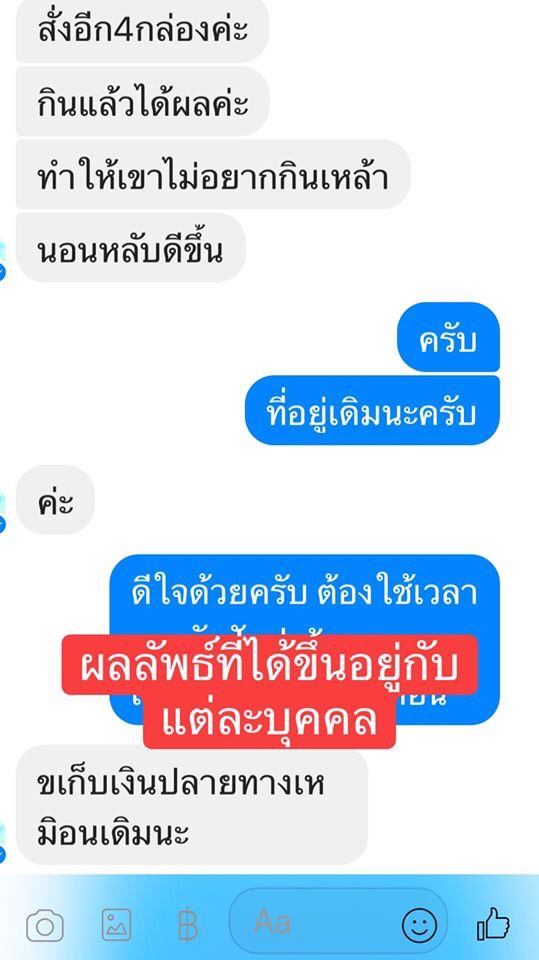
Task: Tap the Baht payment icon
Action: [x=187, y=925]
